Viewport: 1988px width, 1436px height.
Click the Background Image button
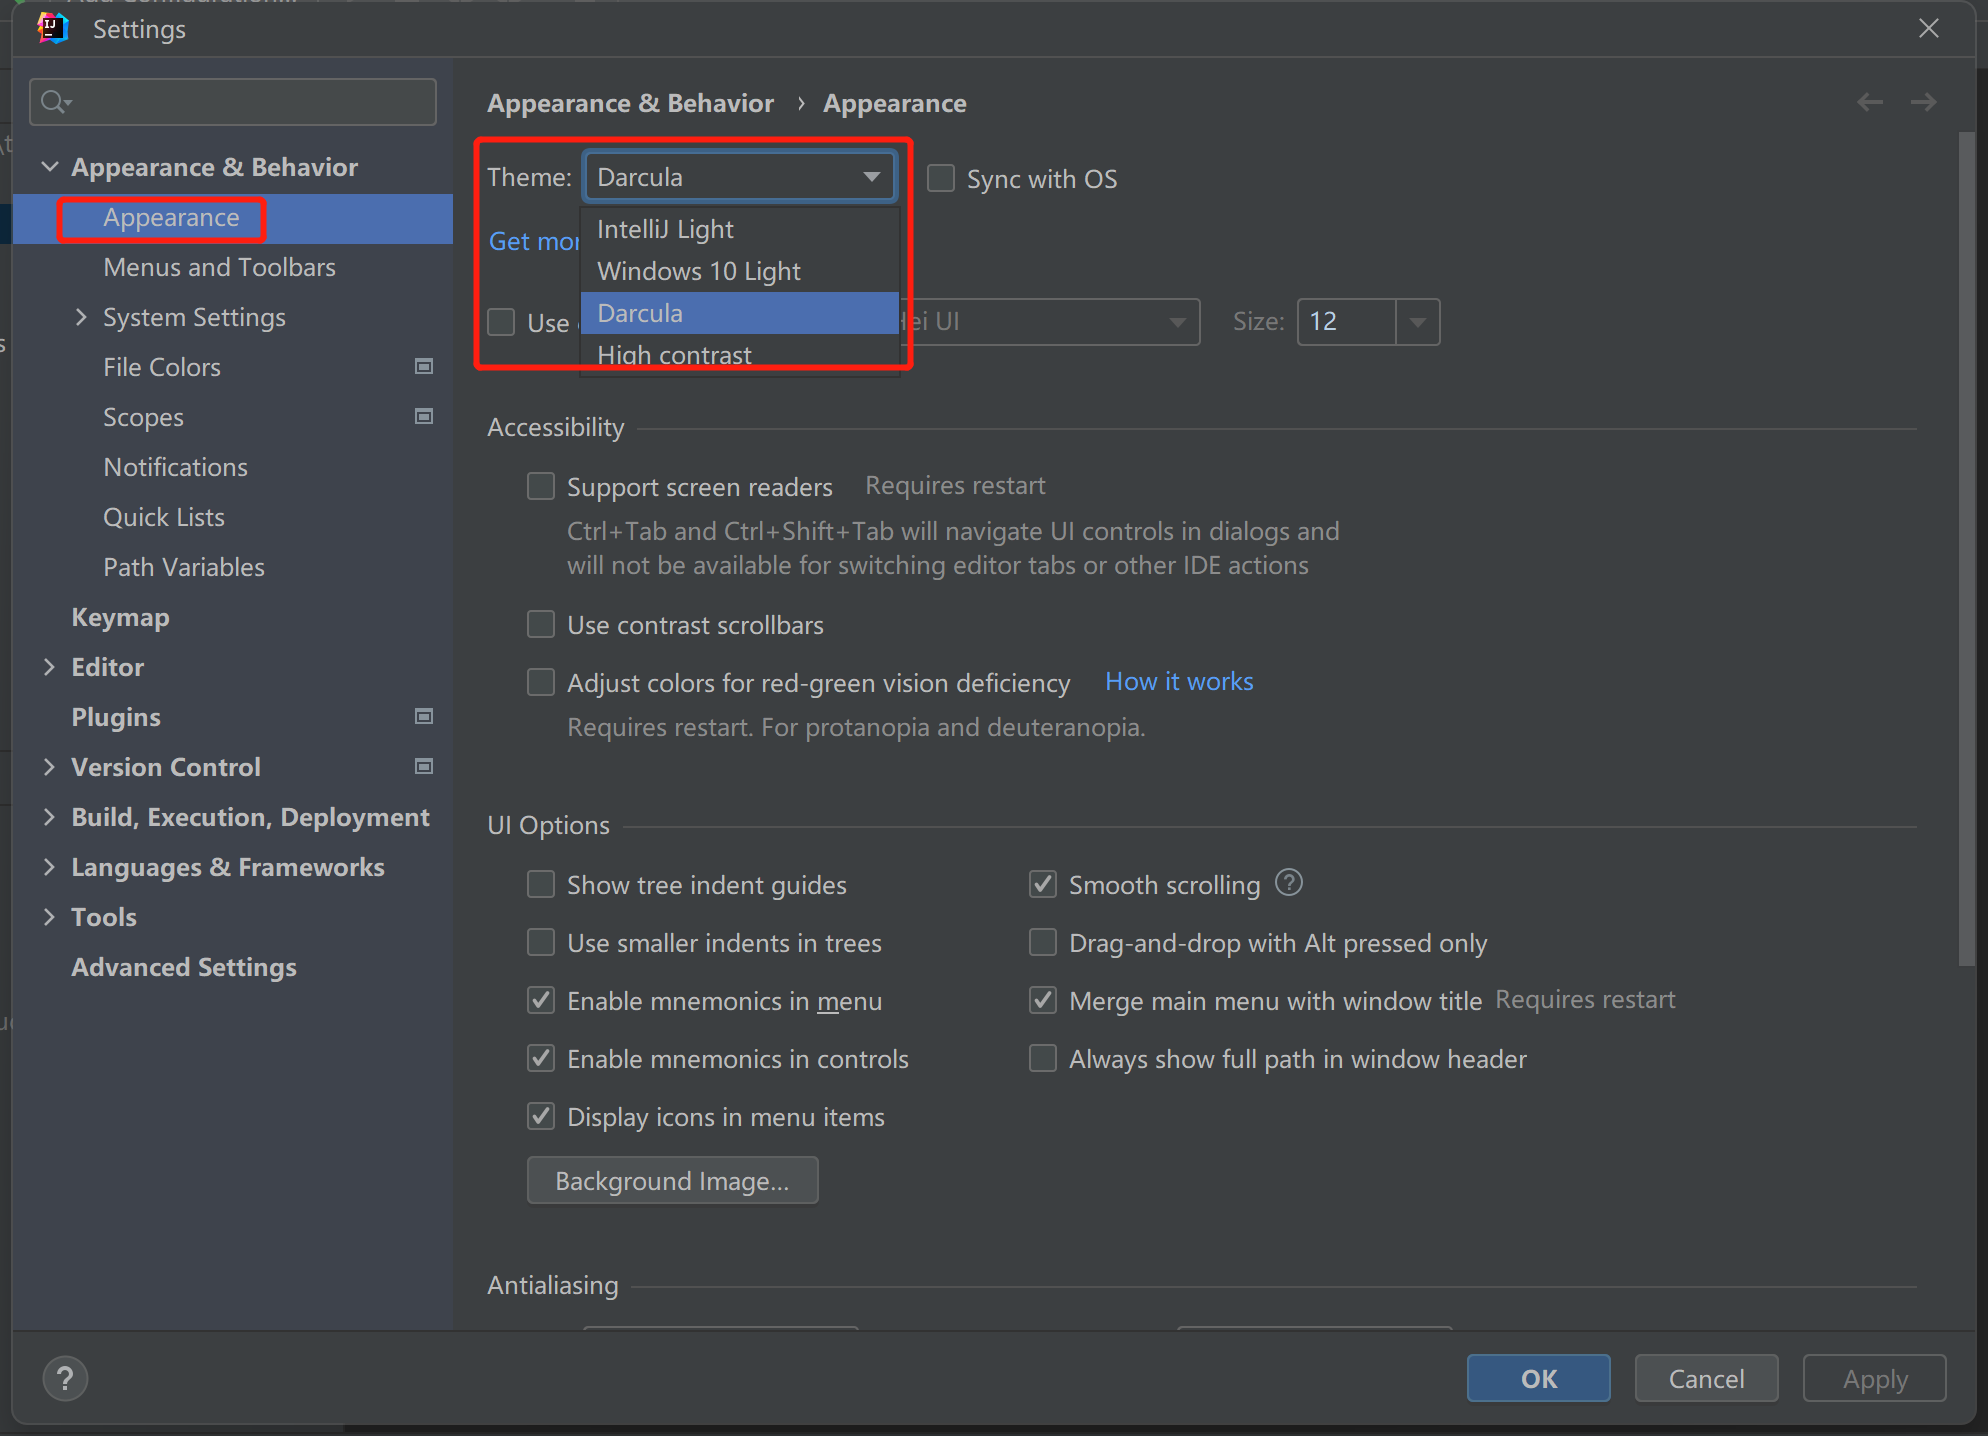pos(672,1180)
